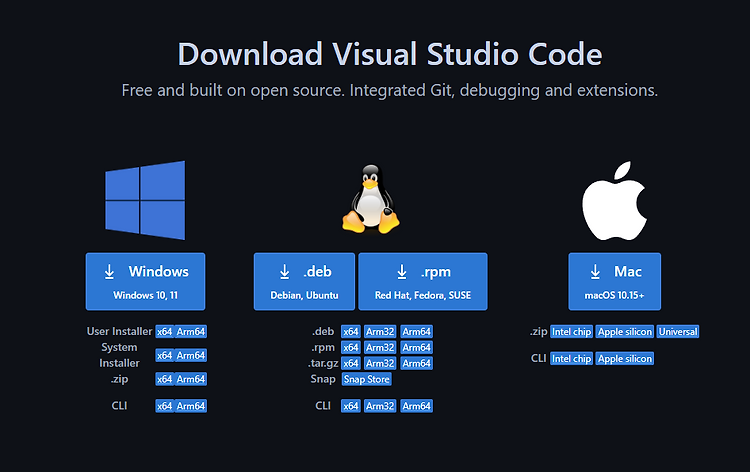750x472 pixels.
Task: Choose Arm32 in the Linux .deb row
Action: (380, 331)
